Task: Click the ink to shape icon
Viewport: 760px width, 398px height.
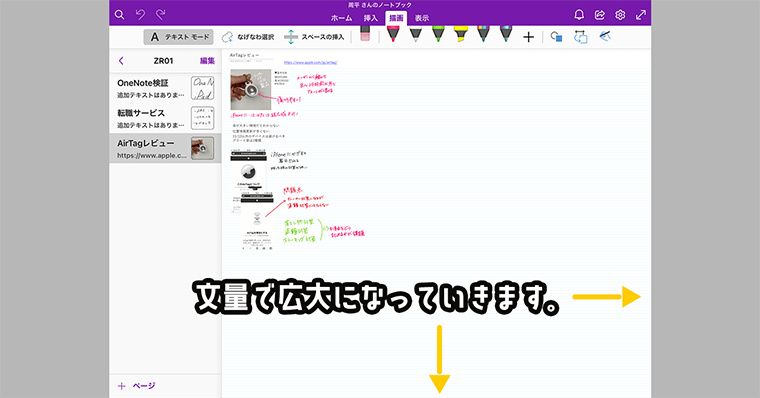Action: click(x=581, y=37)
